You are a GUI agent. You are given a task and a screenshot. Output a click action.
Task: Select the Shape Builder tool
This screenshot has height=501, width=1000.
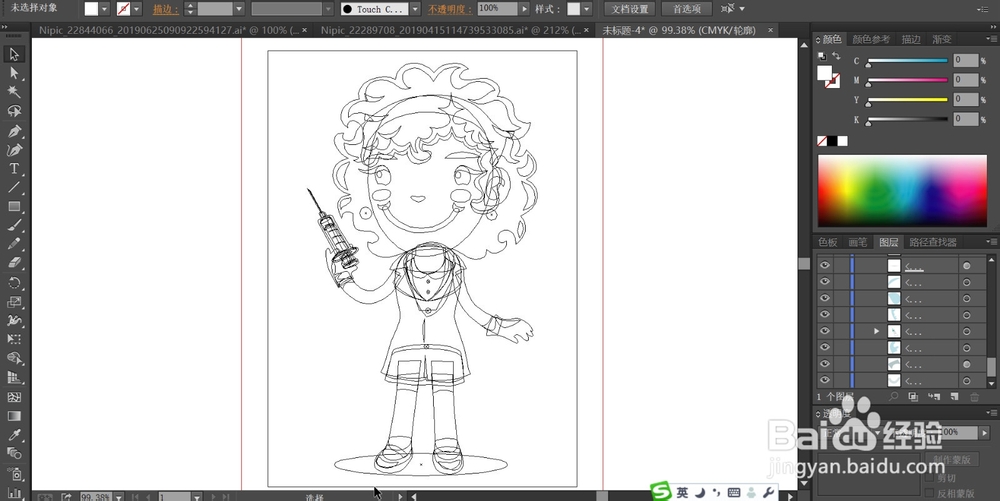click(14, 358)
